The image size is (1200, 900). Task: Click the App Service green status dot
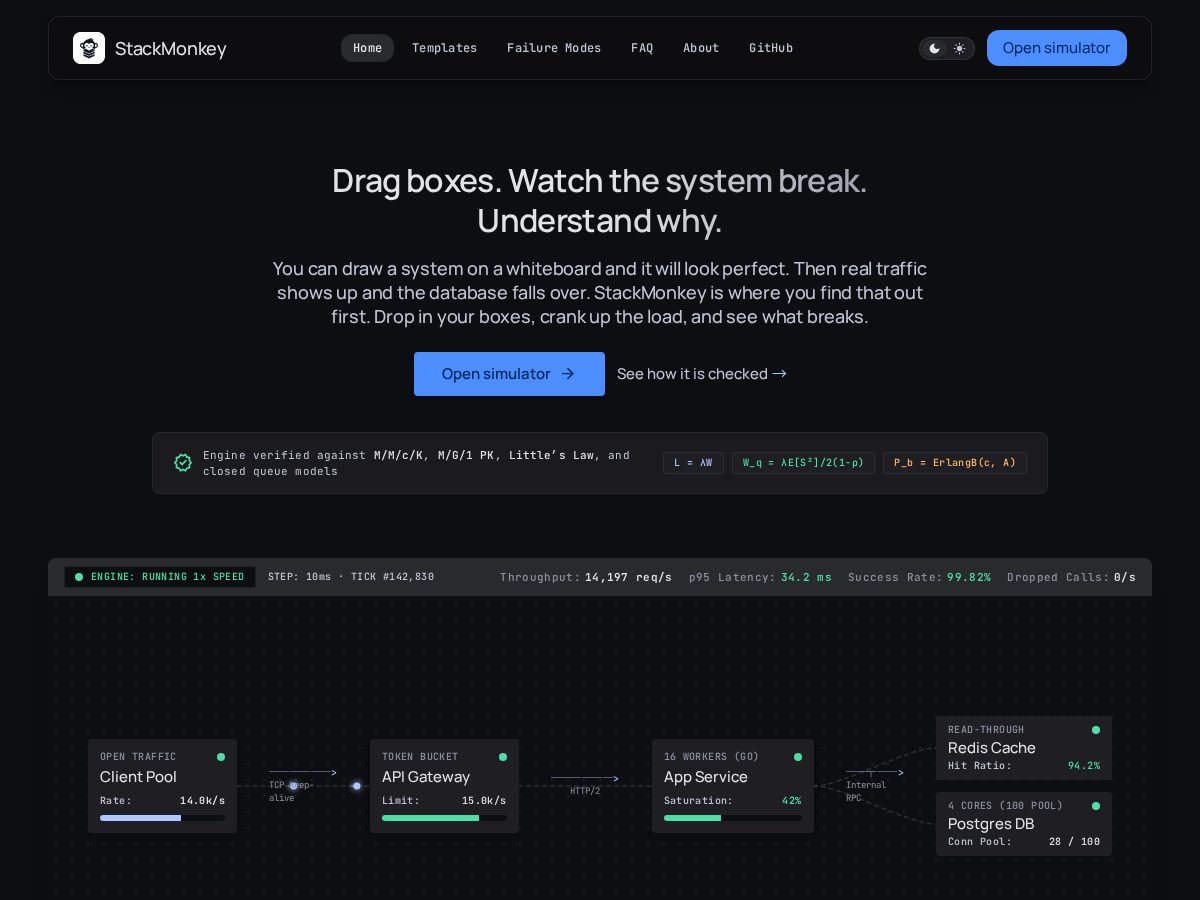tap(798, 757)
